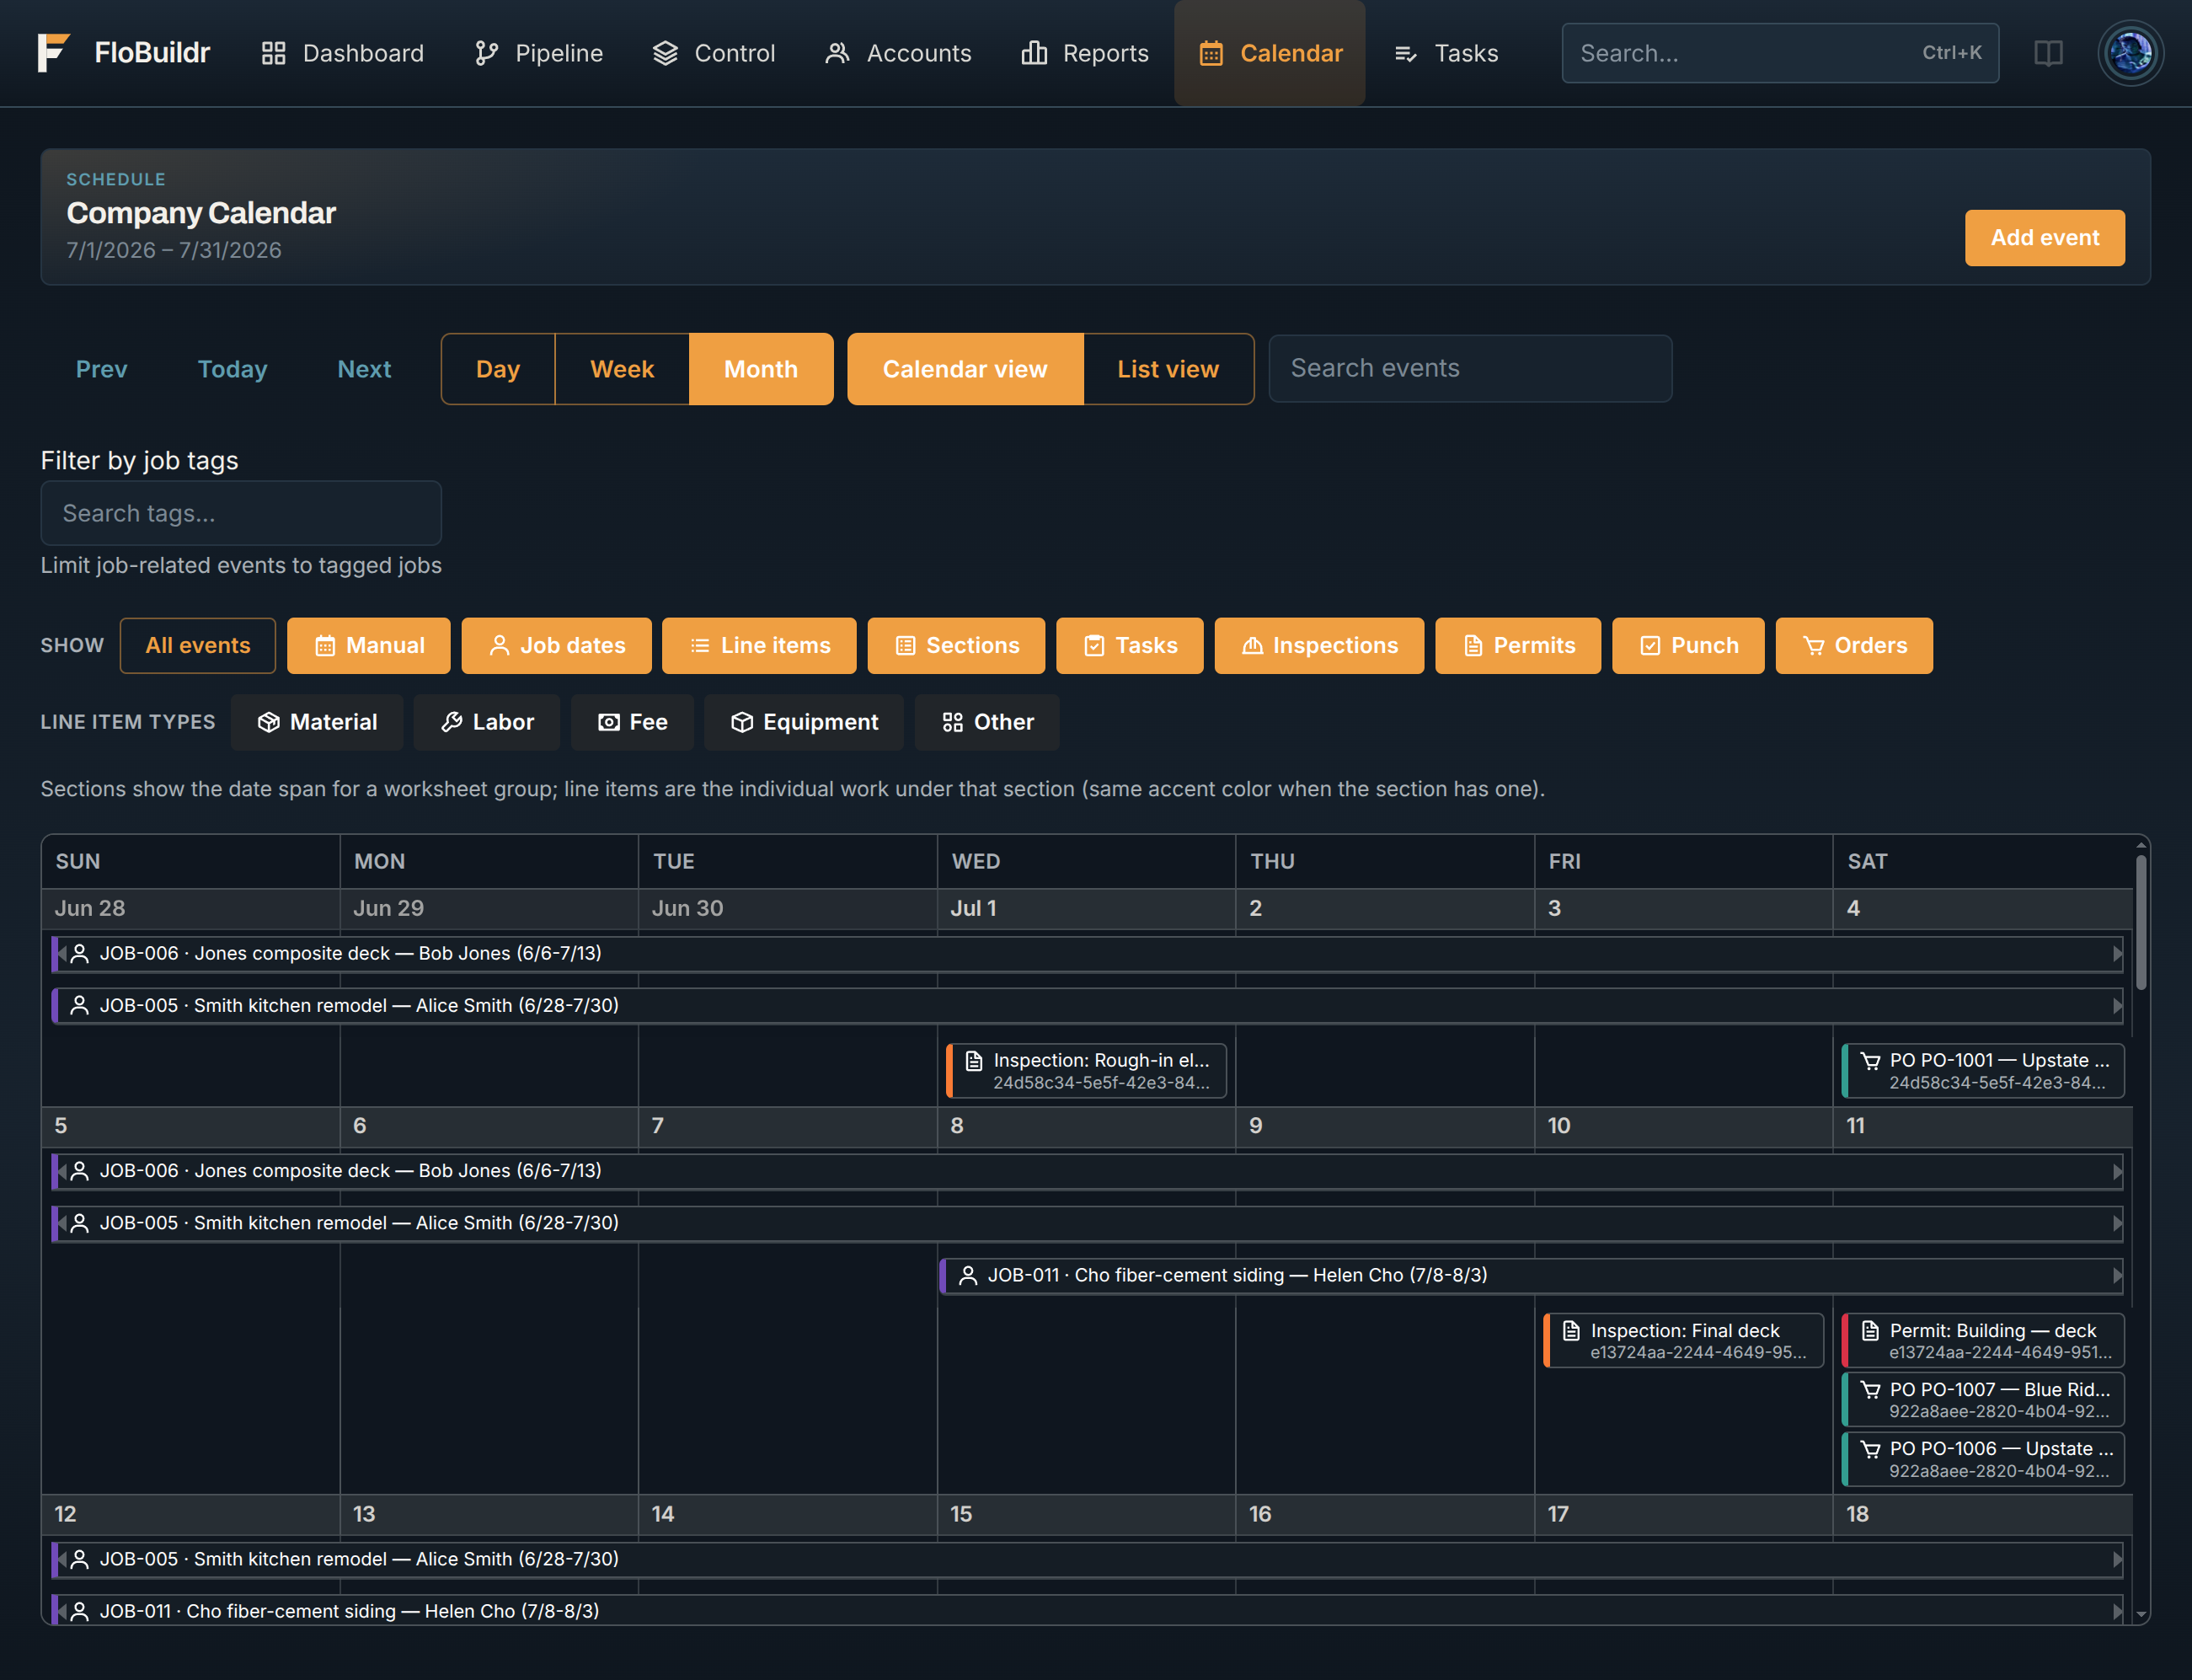2192x1680 pixels.
Task: Click the FloBuildr logo icon
Action: (54, 53)
